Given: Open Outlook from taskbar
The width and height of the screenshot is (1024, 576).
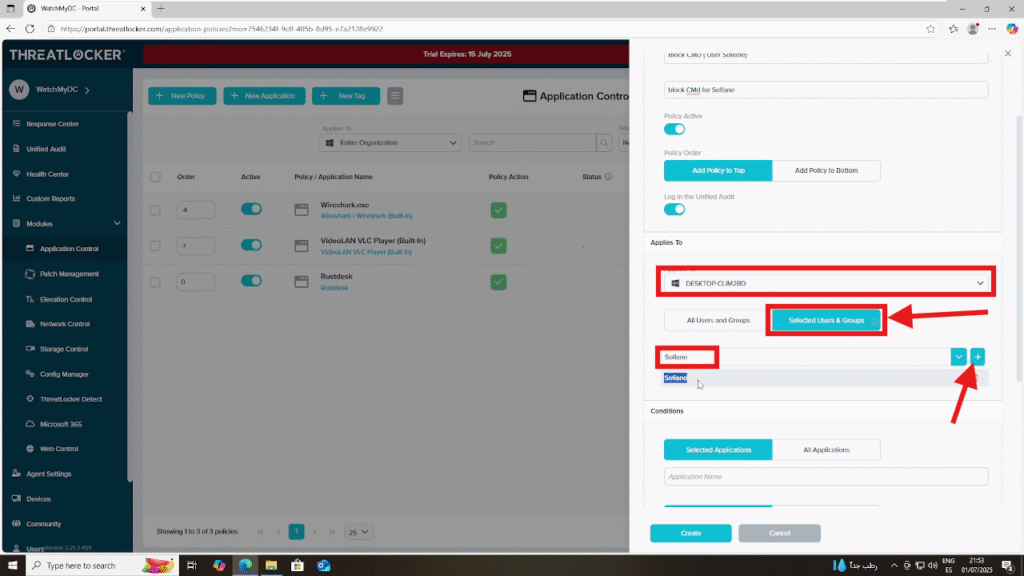Looking at the screenshot, I should pyautogui.click(x=323, y=565).
